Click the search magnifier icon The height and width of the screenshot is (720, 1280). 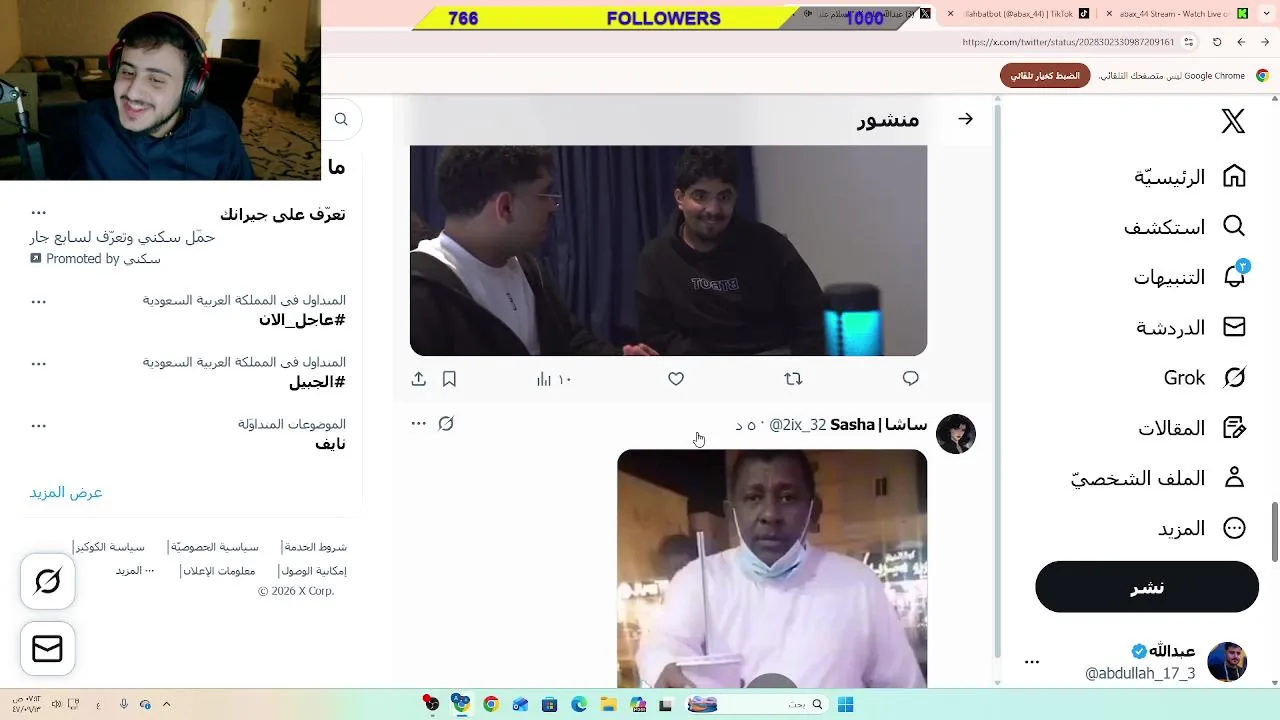(341, 119)
